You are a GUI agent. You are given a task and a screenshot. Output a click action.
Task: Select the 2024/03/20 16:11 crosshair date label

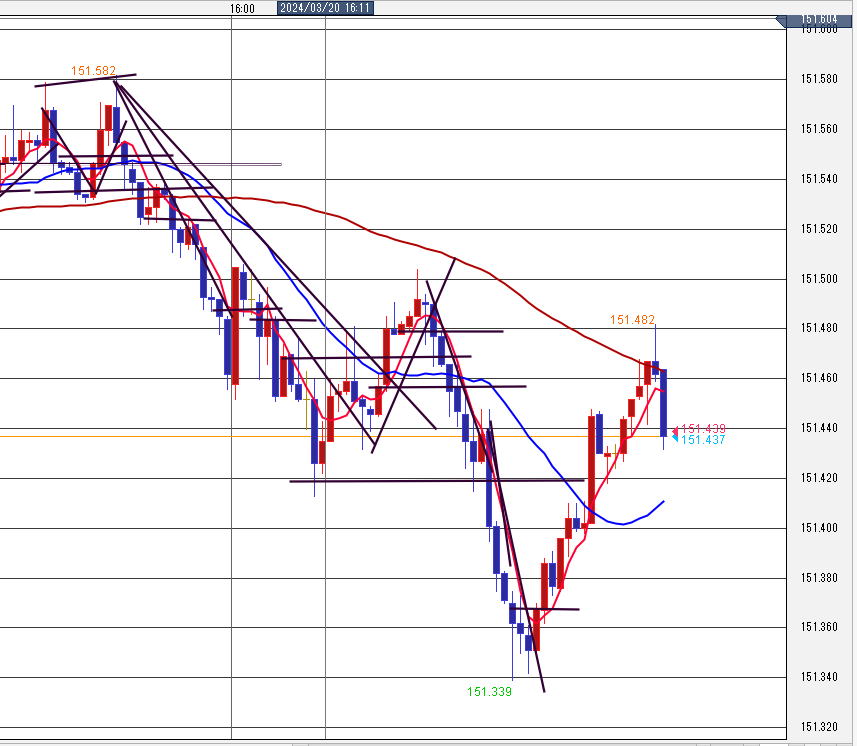[325, 8]
